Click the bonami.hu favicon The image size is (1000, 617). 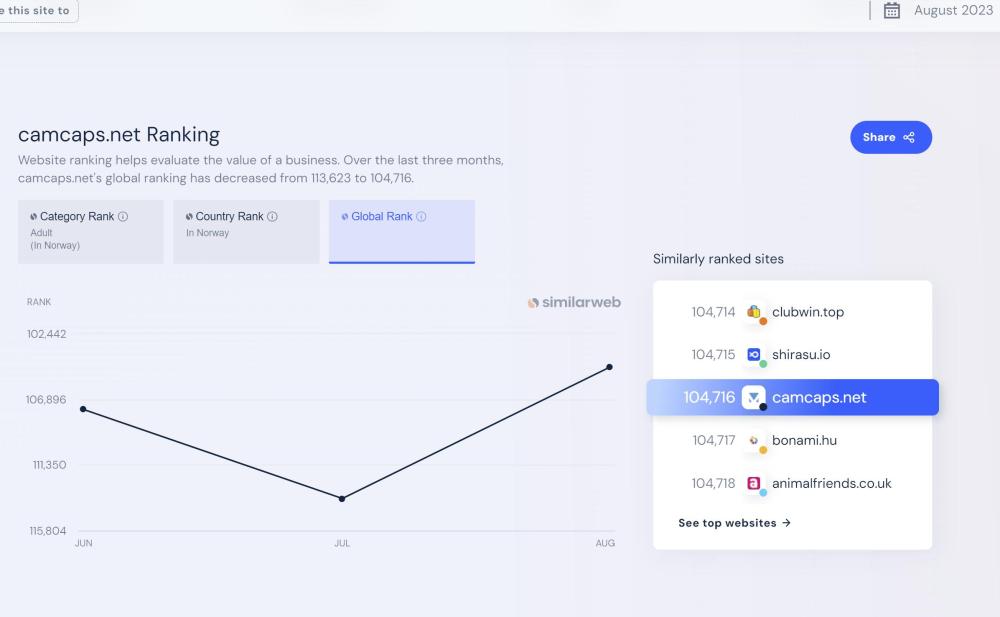click(754, 440)
